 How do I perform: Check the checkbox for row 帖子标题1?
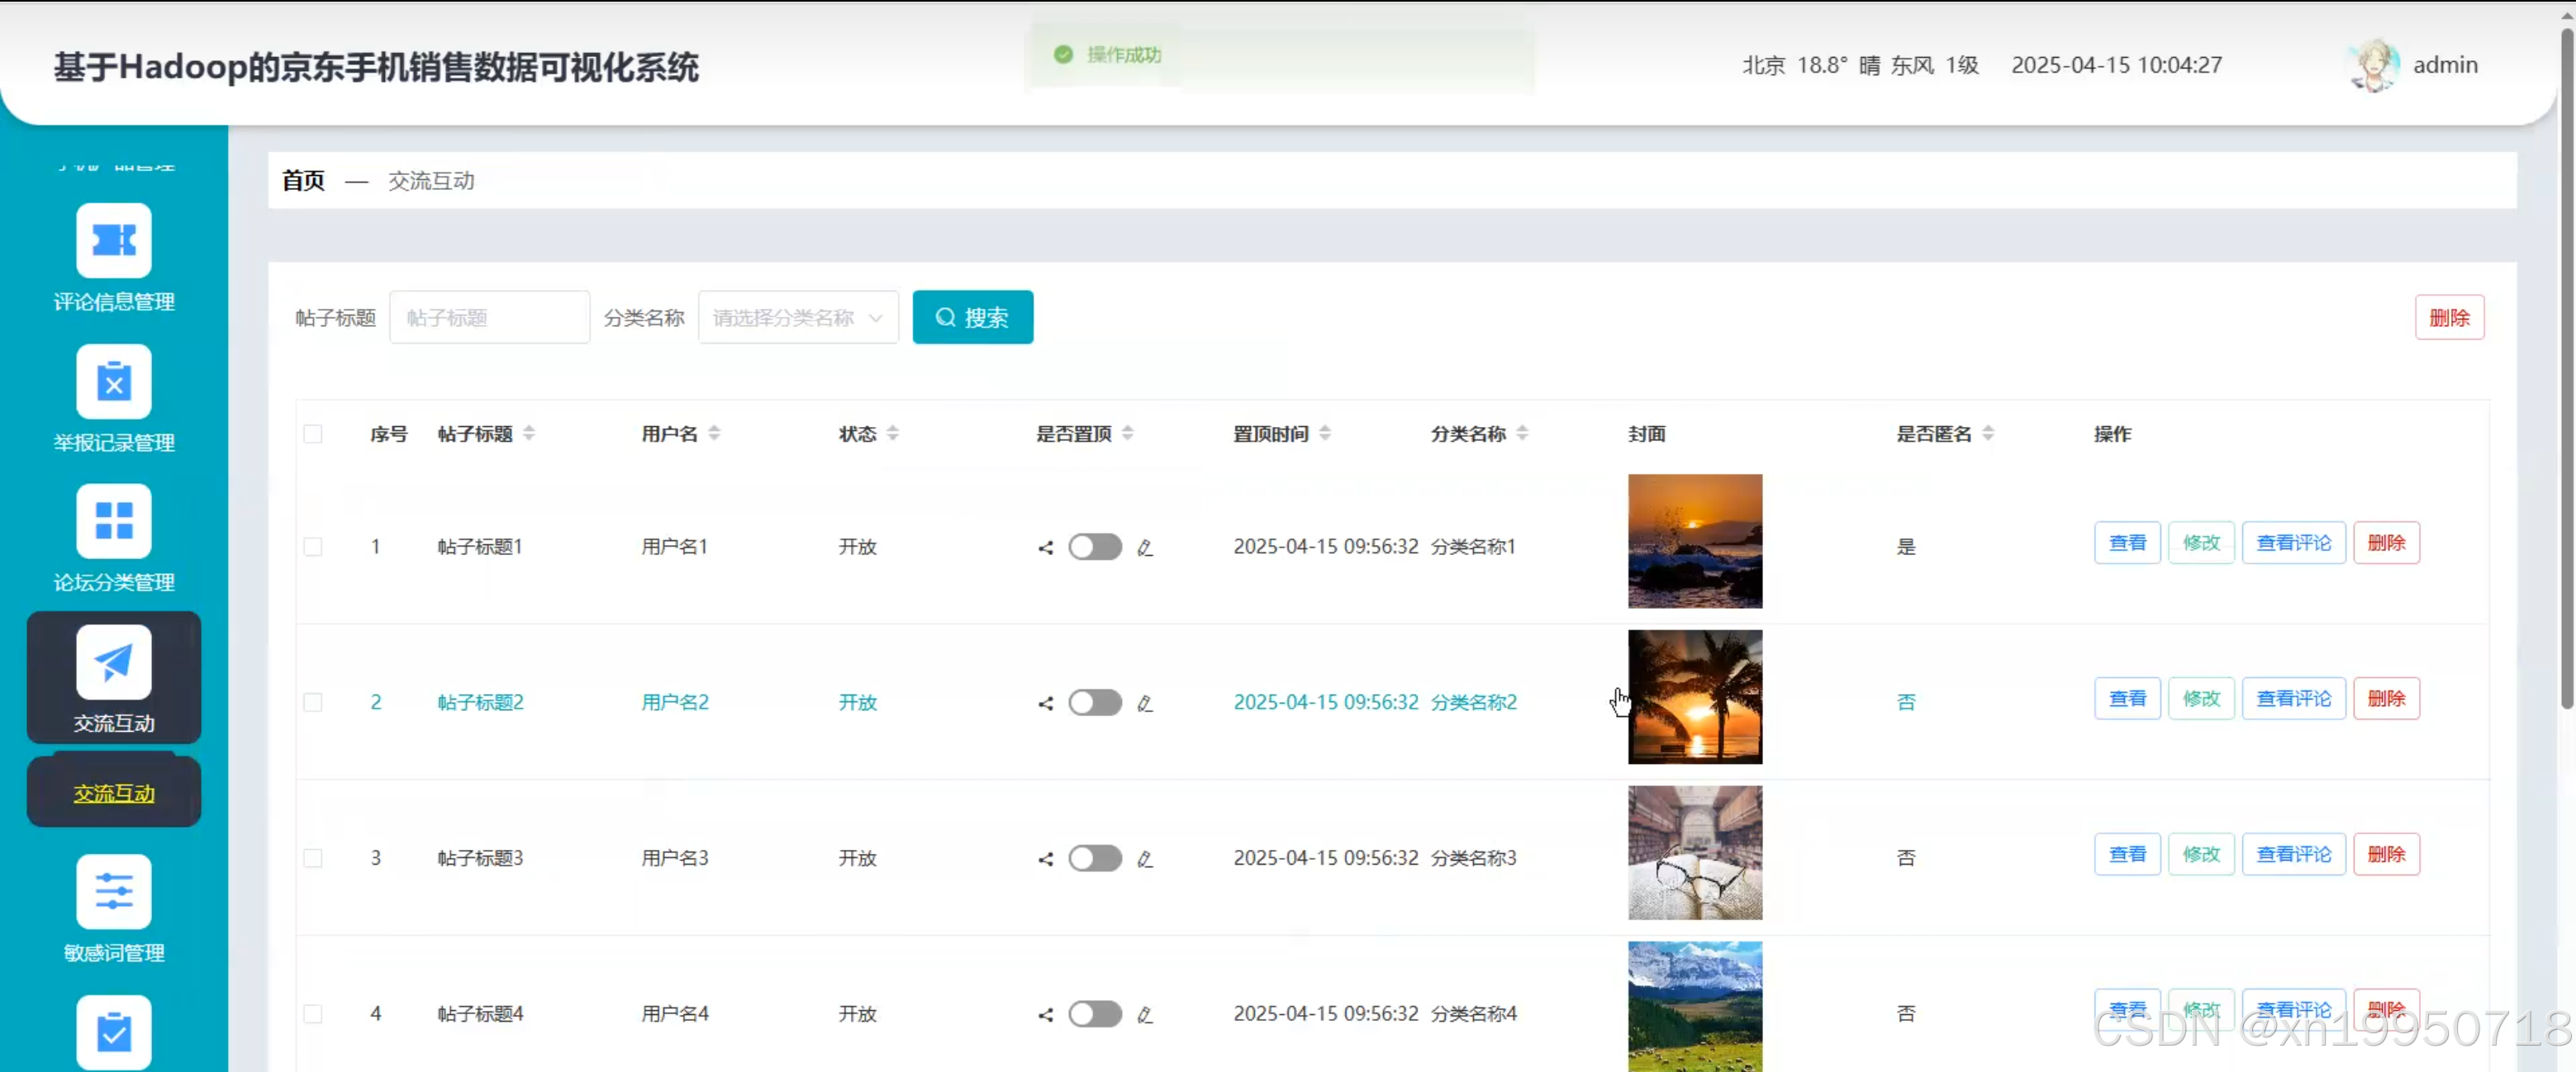313,547
